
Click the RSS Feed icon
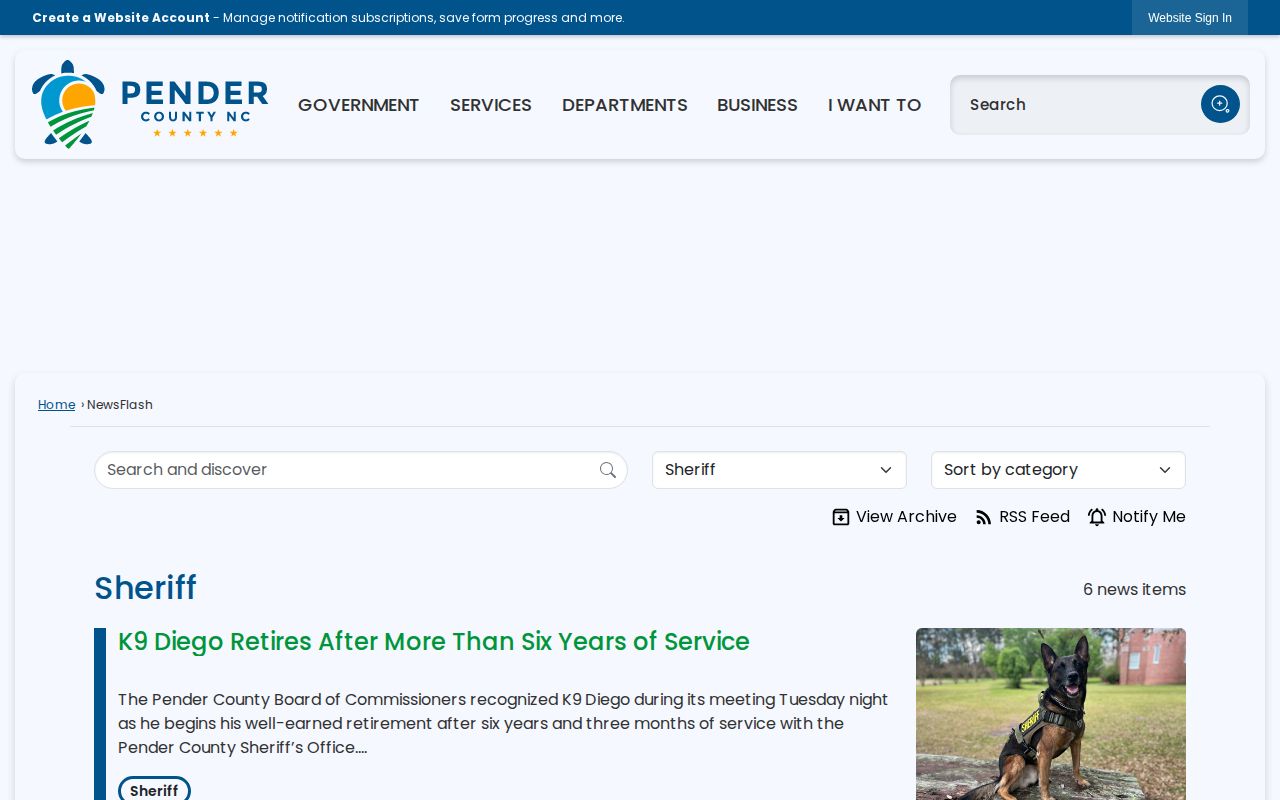pyautogui.click(x=984, y=517)
